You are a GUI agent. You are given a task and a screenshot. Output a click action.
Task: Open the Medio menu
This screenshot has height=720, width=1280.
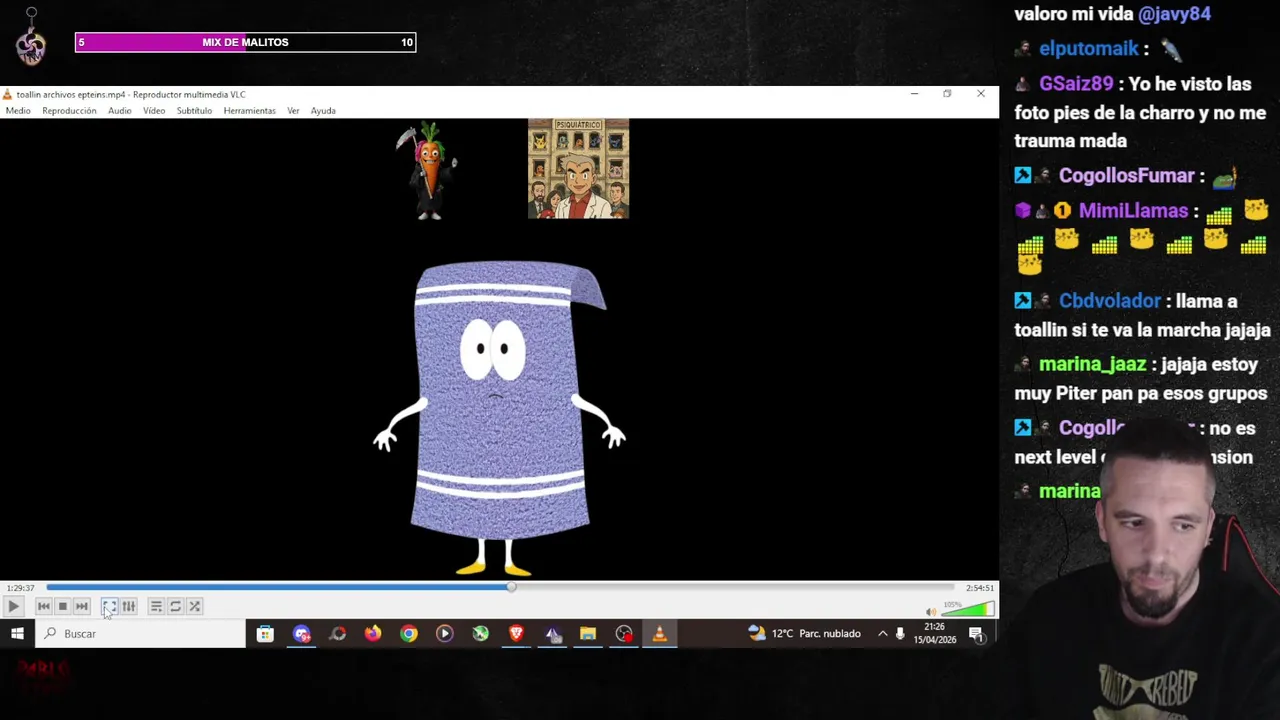18,111
